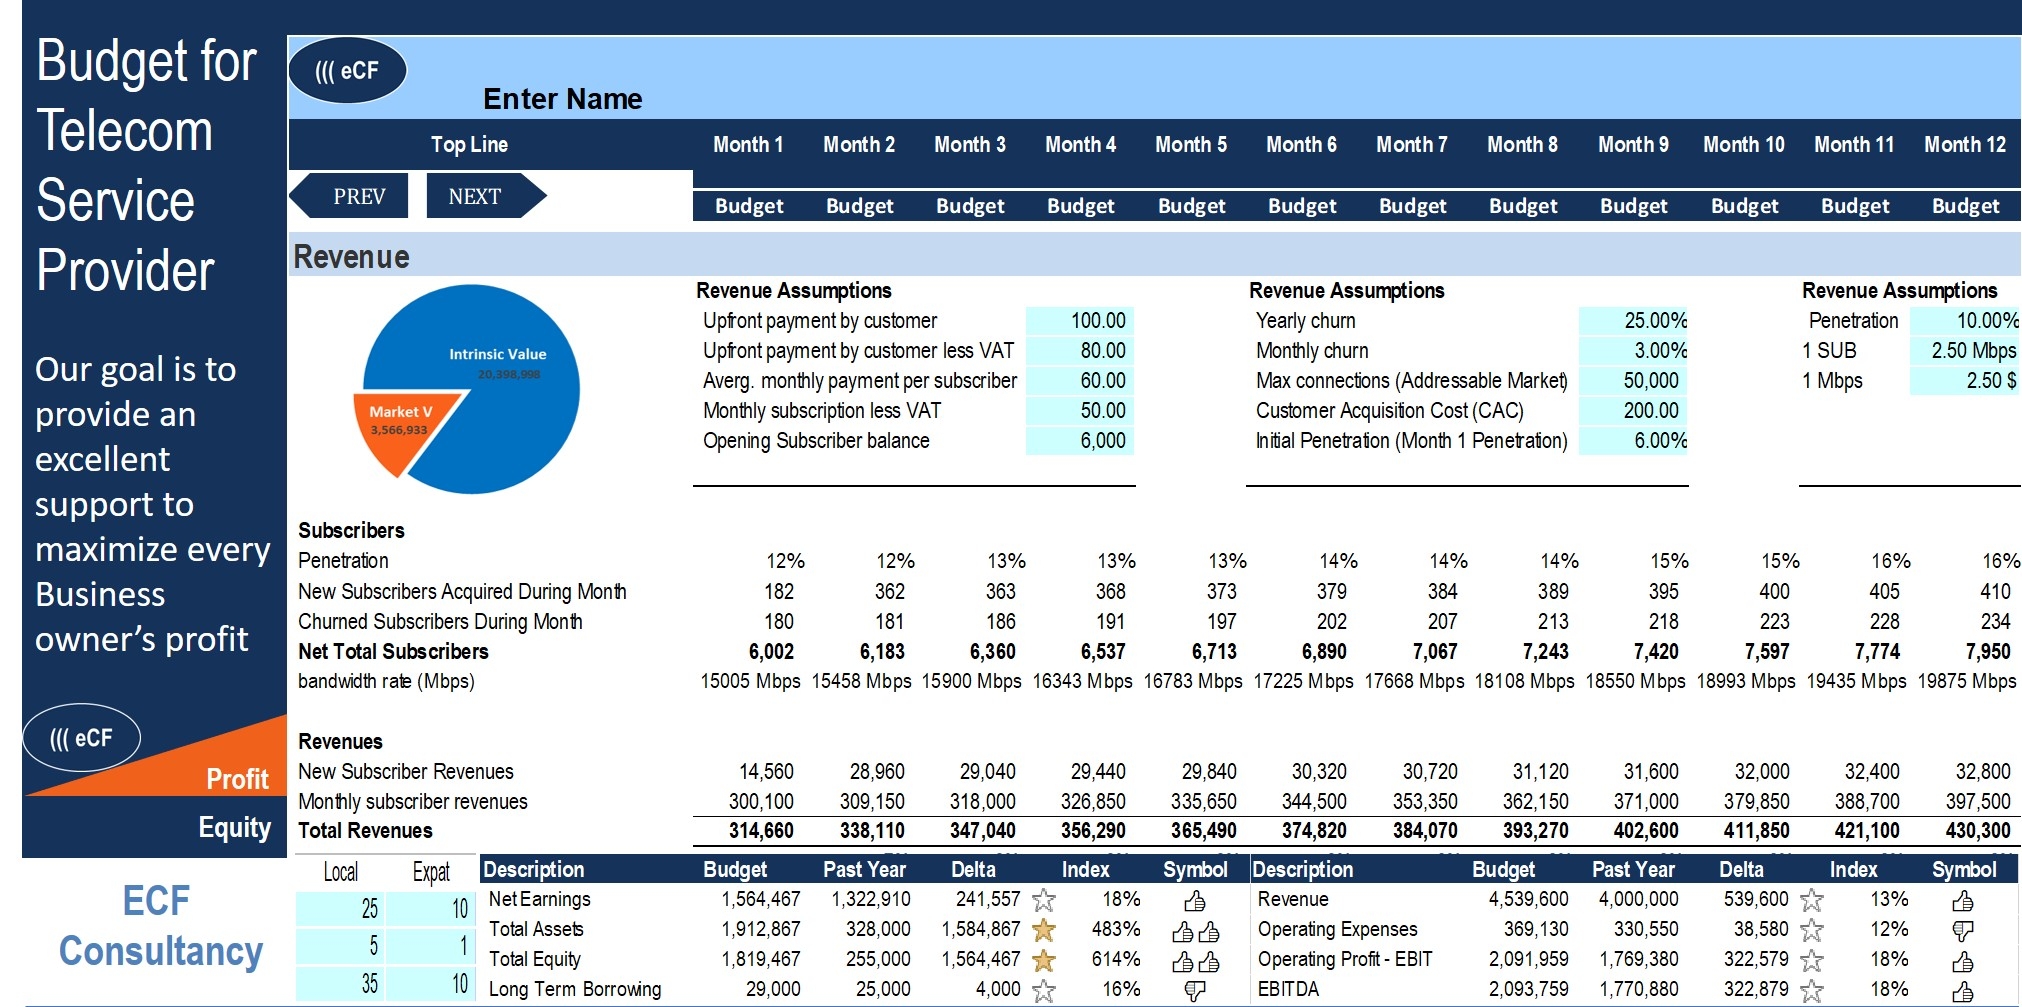Click the gold star for Total Equity

coord(1043,960)
